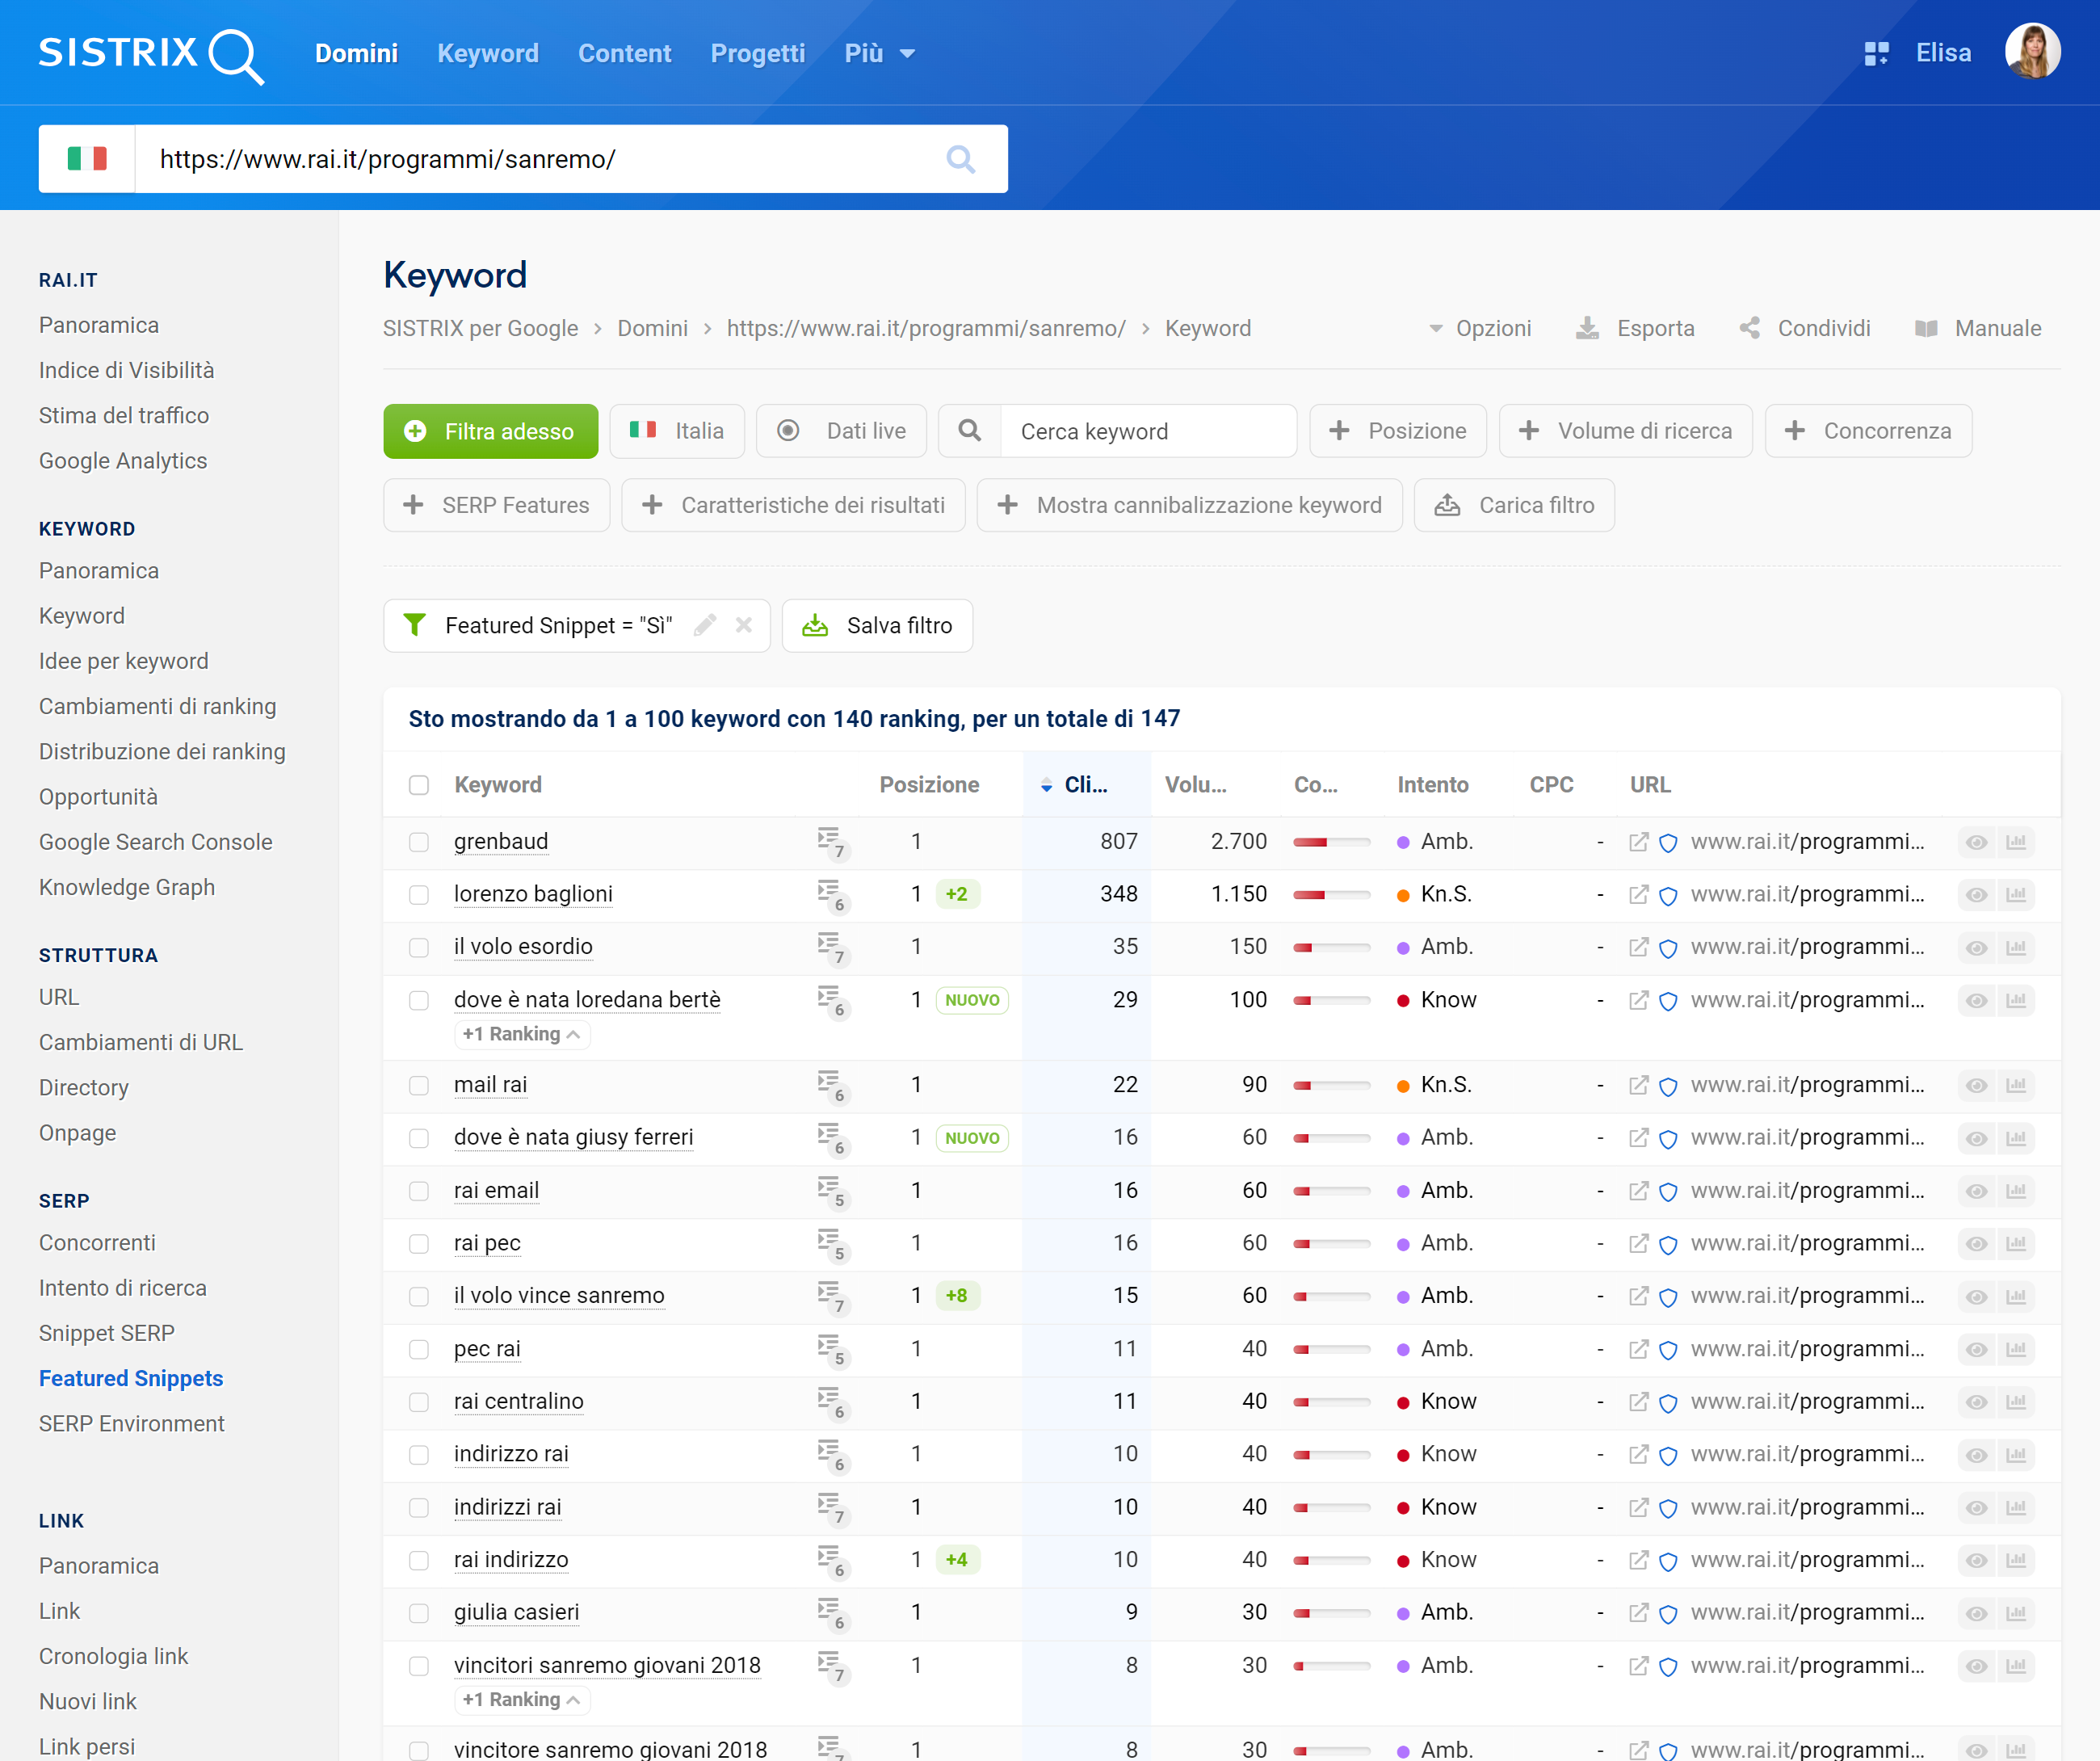The width and height of the screenshot is (2100, 1761).
Task: Switch to the Keyword top nav tab
Action: click(488, 53)
